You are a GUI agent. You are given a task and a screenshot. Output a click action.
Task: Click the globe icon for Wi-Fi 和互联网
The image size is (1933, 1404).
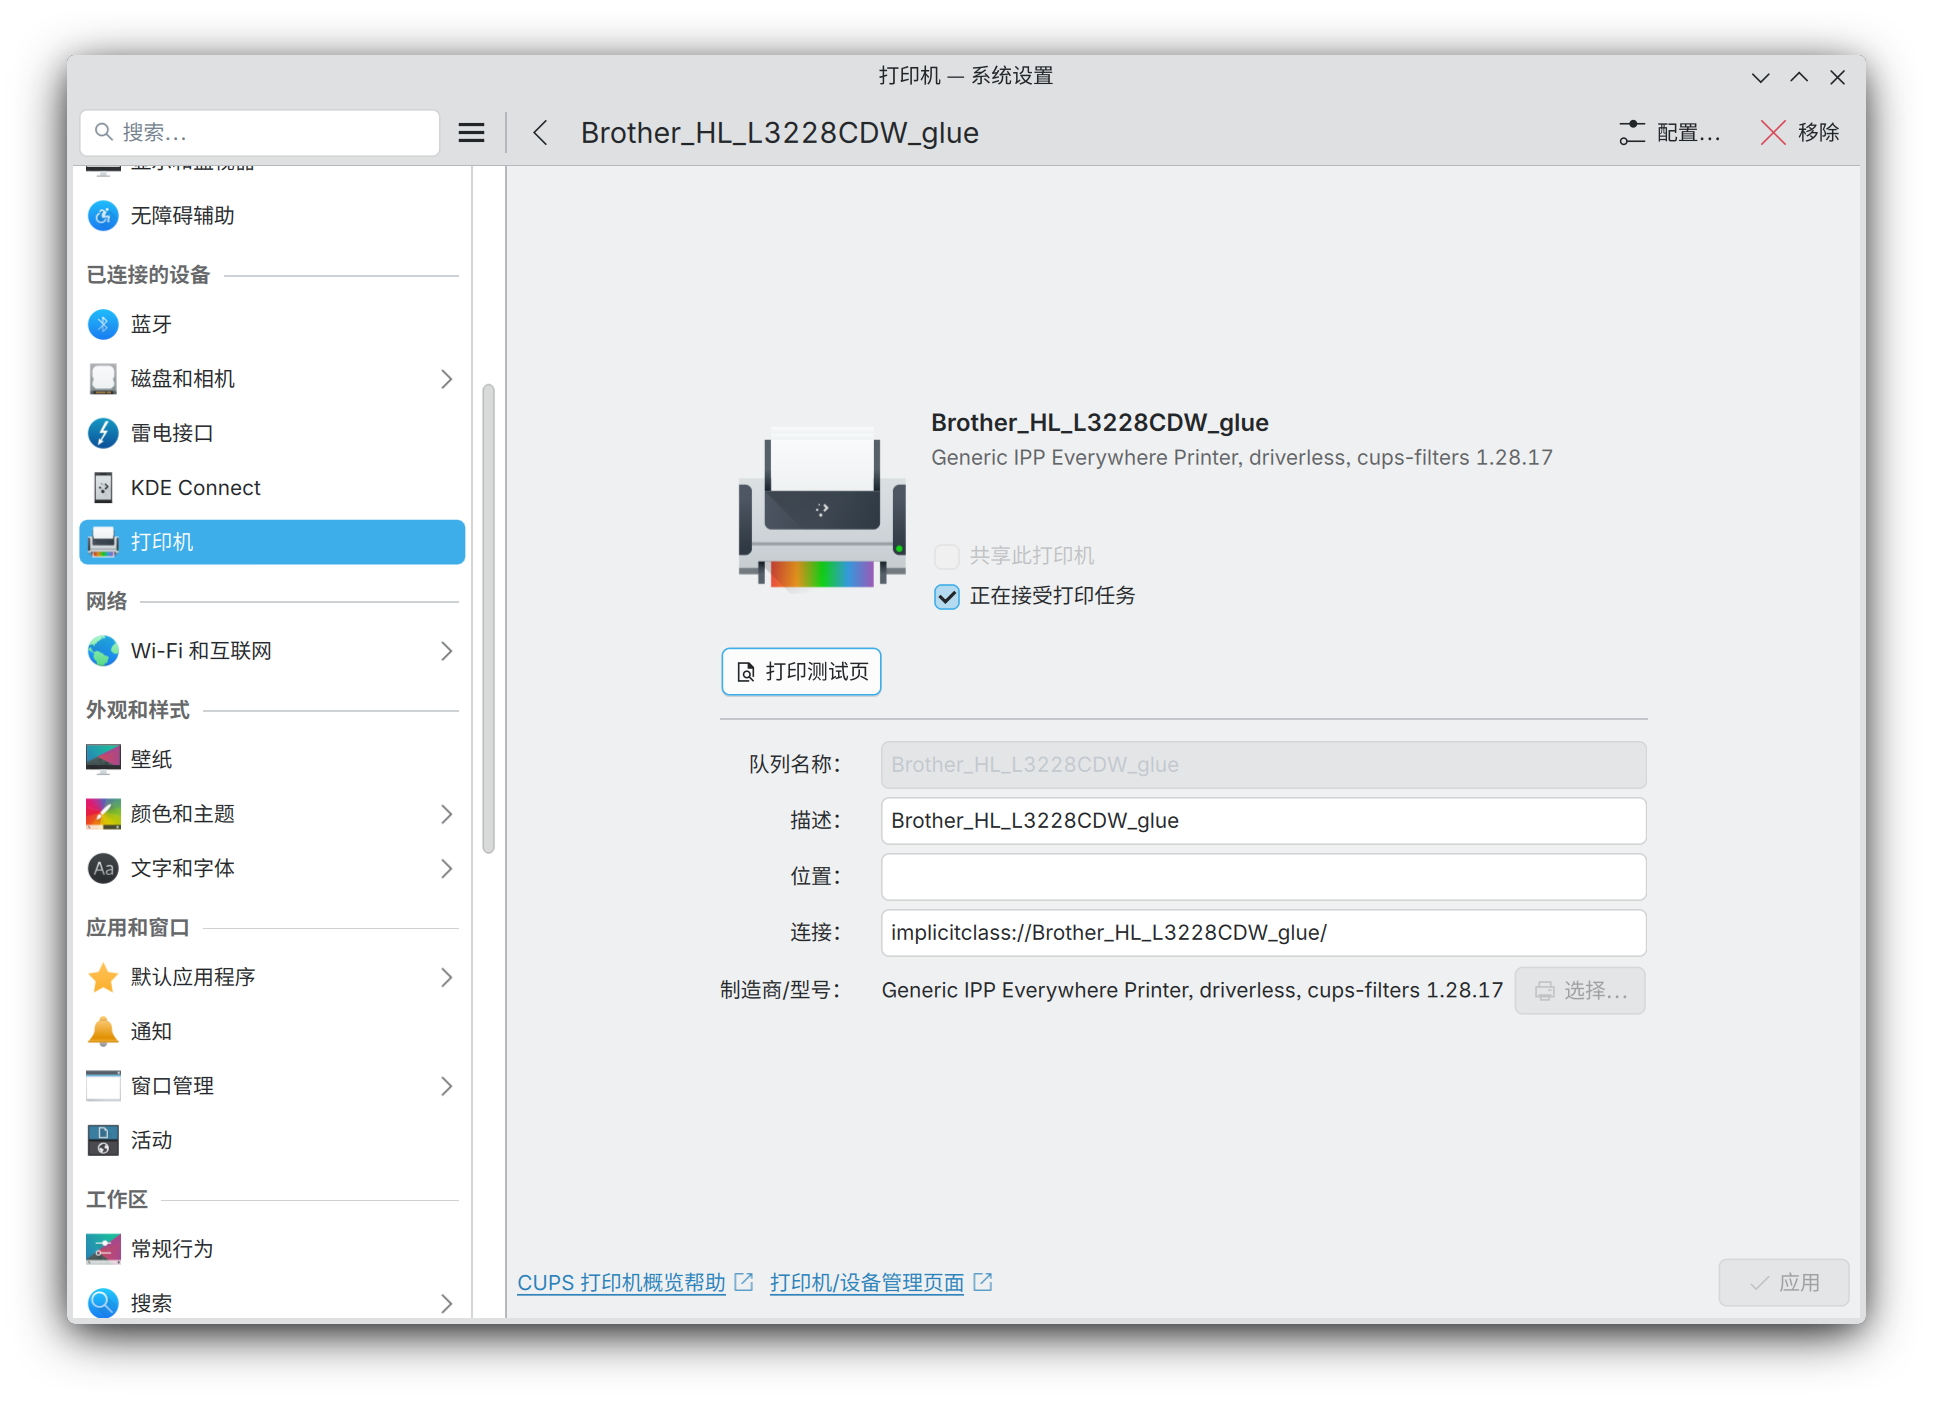[x=103, y=651]
